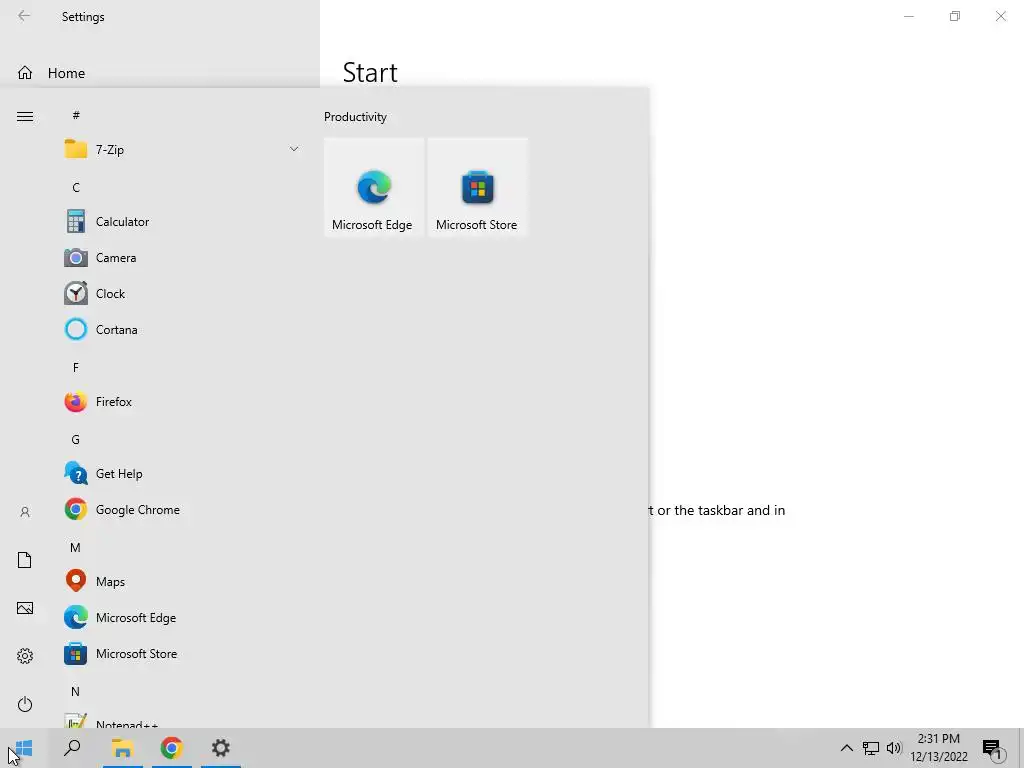This screenshot has height=768, width=1024.
Task: Open the Microsoft Store tile
Action: click(x=477, y=187)
